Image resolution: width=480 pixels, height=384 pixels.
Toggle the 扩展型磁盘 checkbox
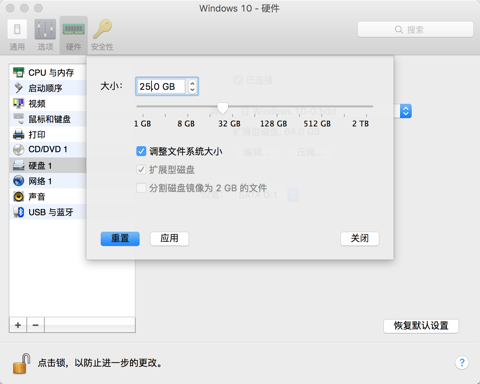click(141, 170)
